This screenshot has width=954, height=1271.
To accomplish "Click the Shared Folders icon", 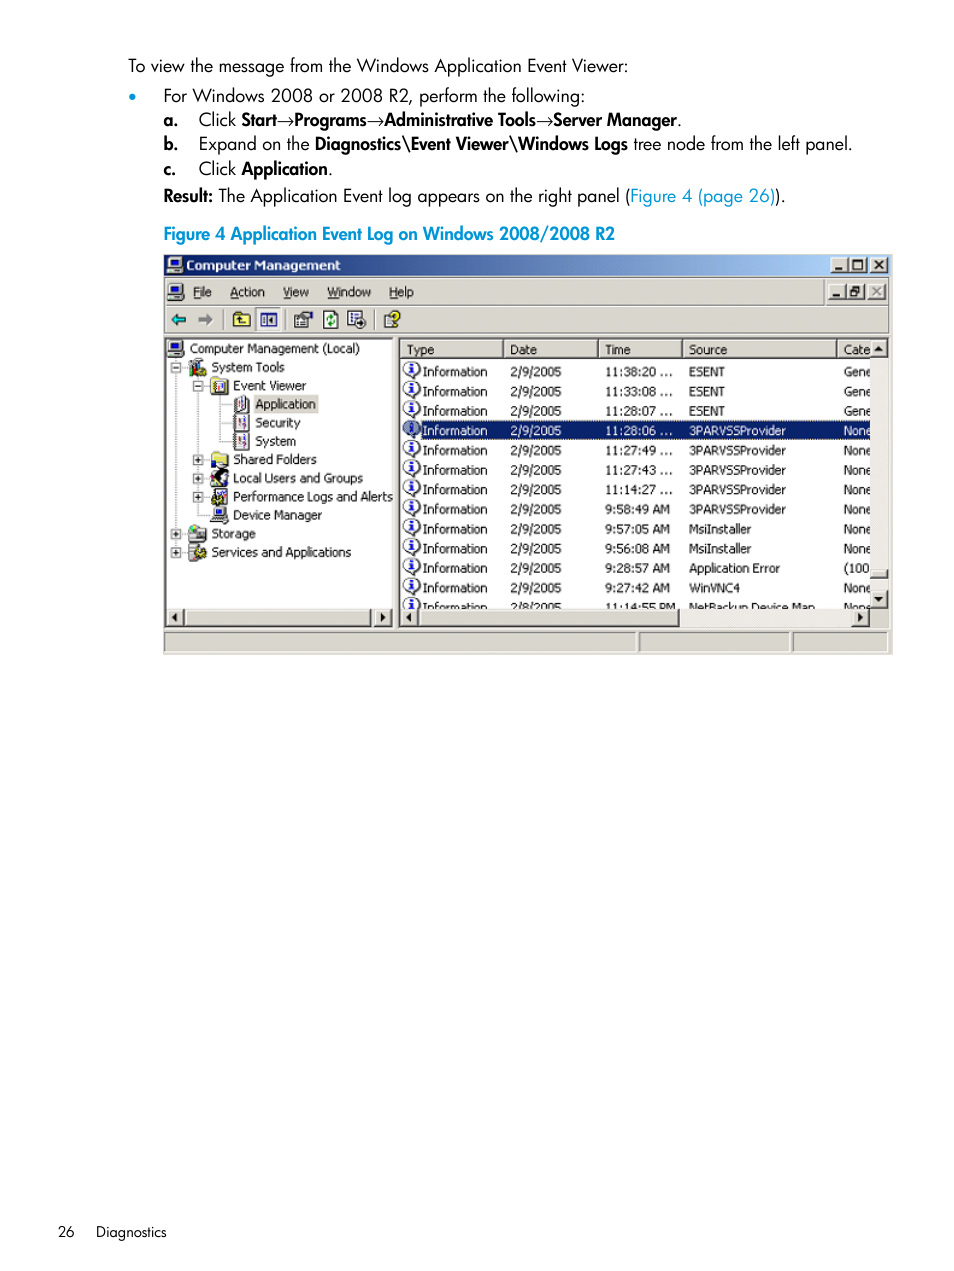I will click(220, 460).
